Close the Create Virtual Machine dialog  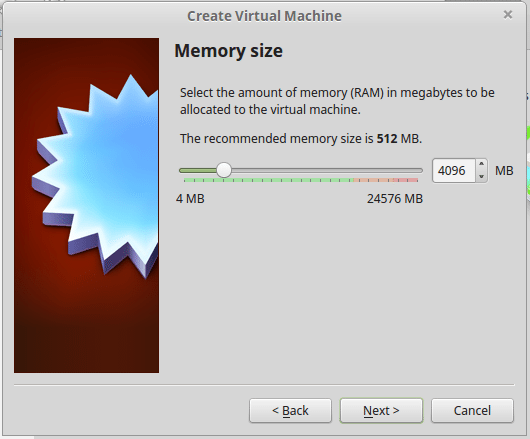point(508,15)
